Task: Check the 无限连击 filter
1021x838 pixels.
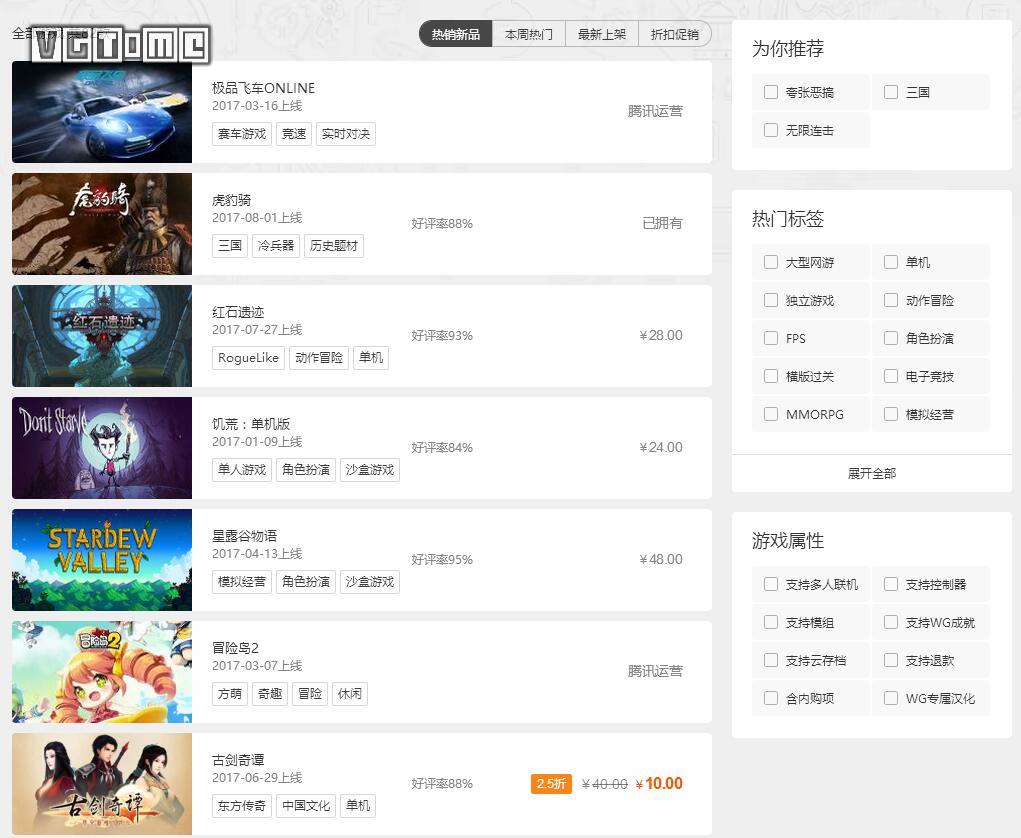Action: pos(770,129)
